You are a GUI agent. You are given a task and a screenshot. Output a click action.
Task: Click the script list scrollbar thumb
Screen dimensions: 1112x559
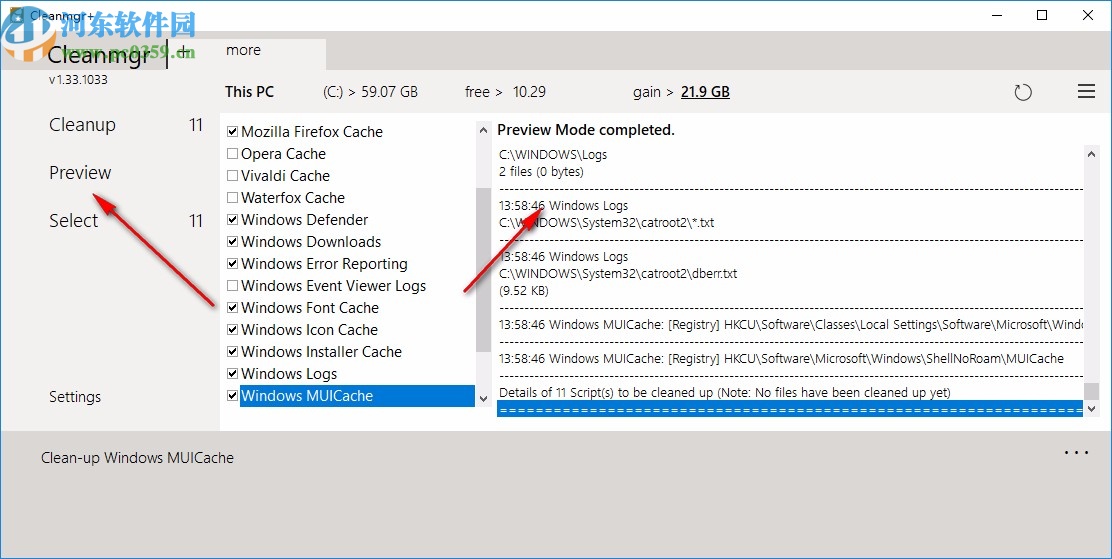coord(483,270)
